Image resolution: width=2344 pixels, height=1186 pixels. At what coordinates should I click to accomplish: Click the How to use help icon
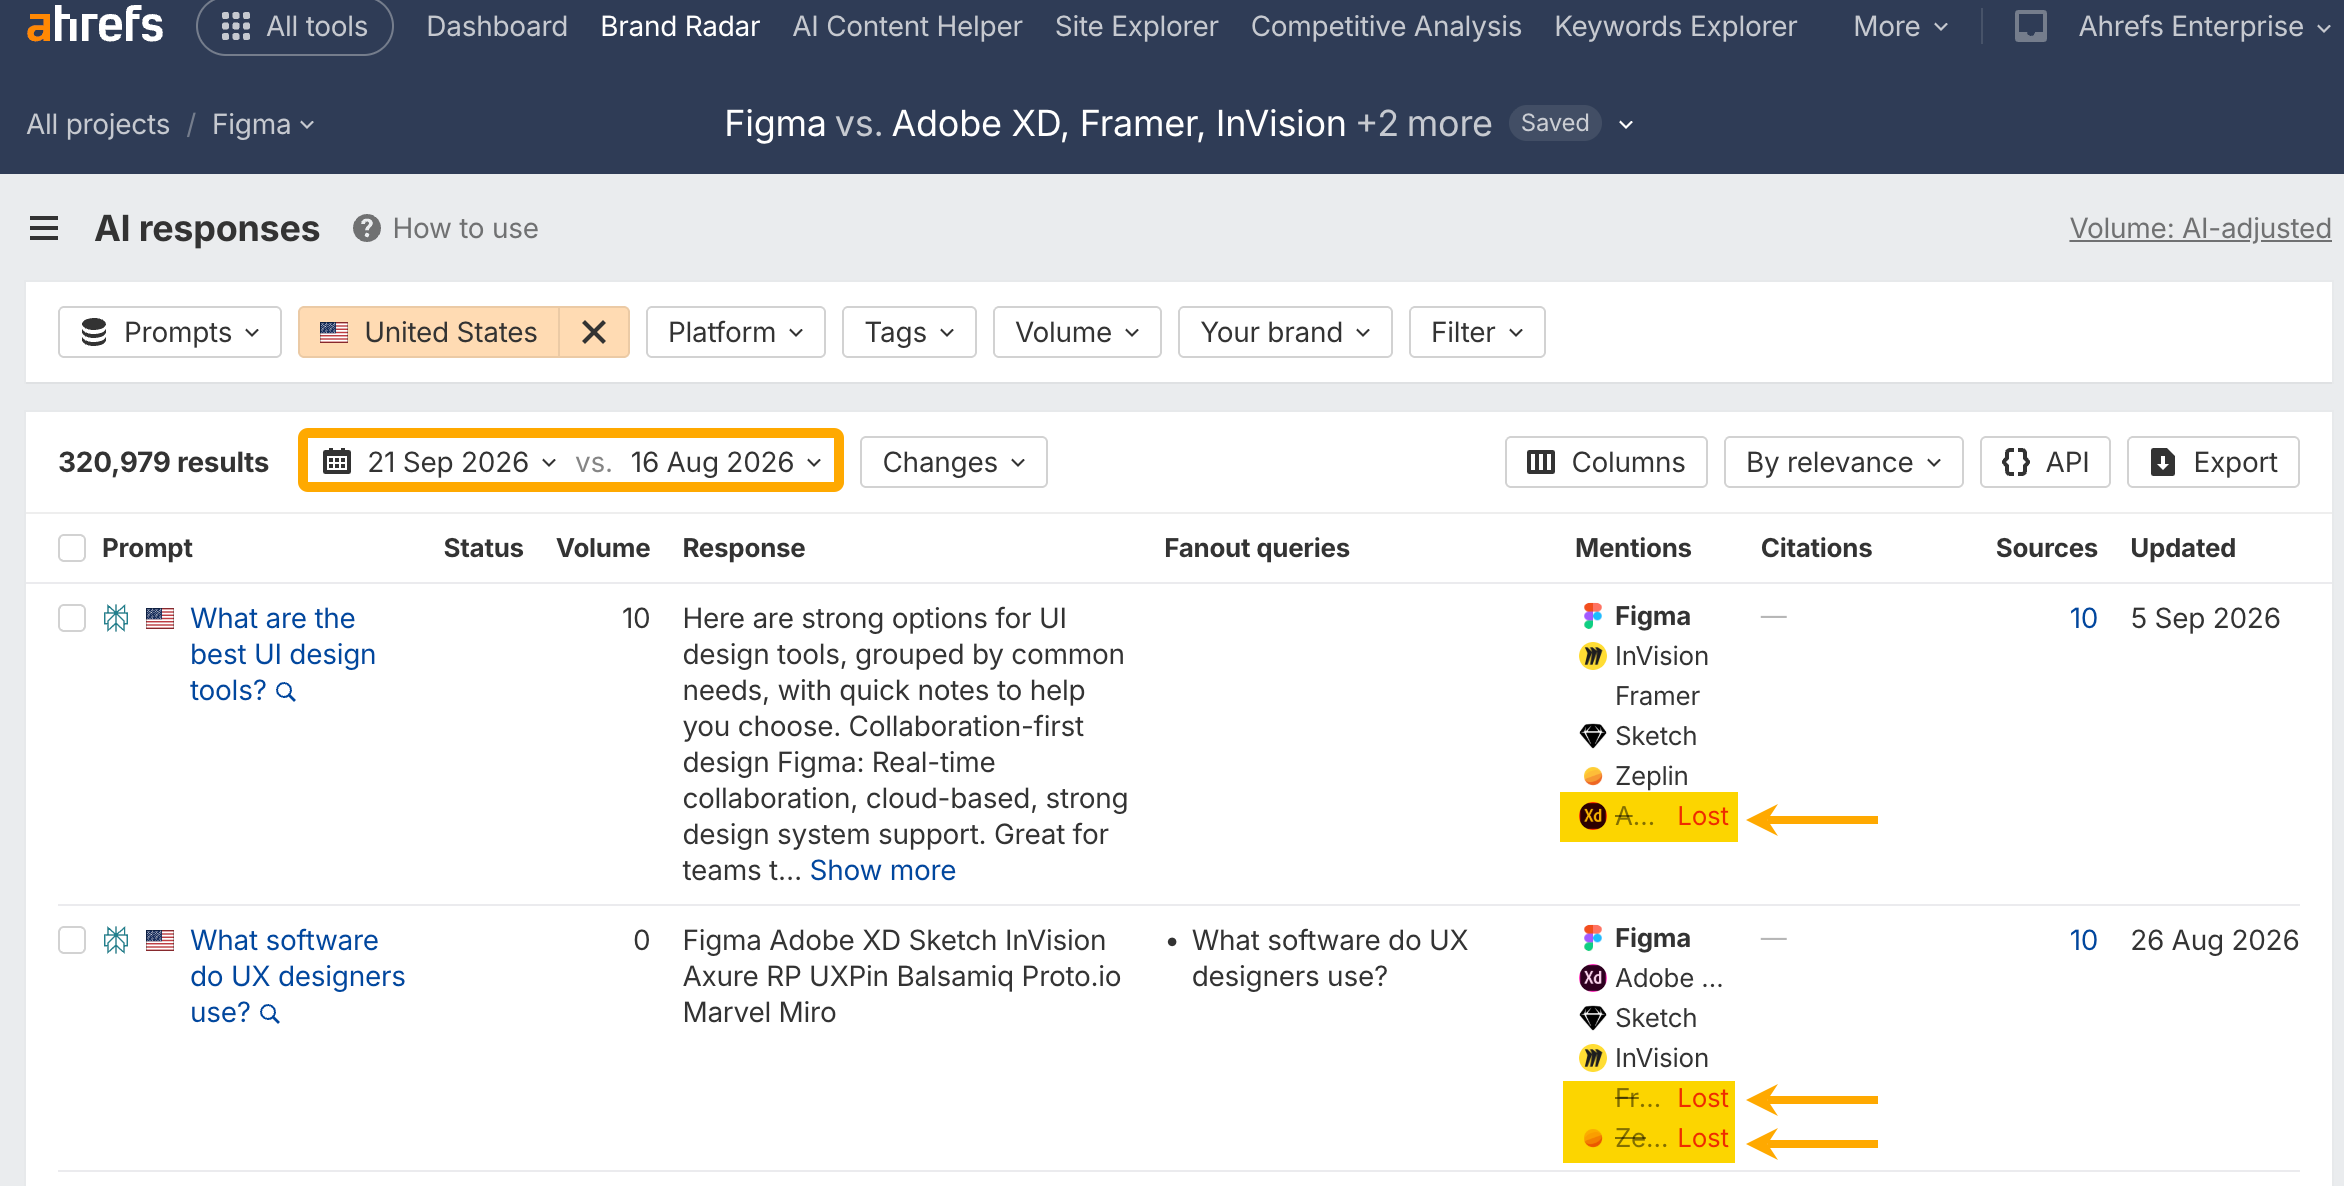[x=367, y=229]
